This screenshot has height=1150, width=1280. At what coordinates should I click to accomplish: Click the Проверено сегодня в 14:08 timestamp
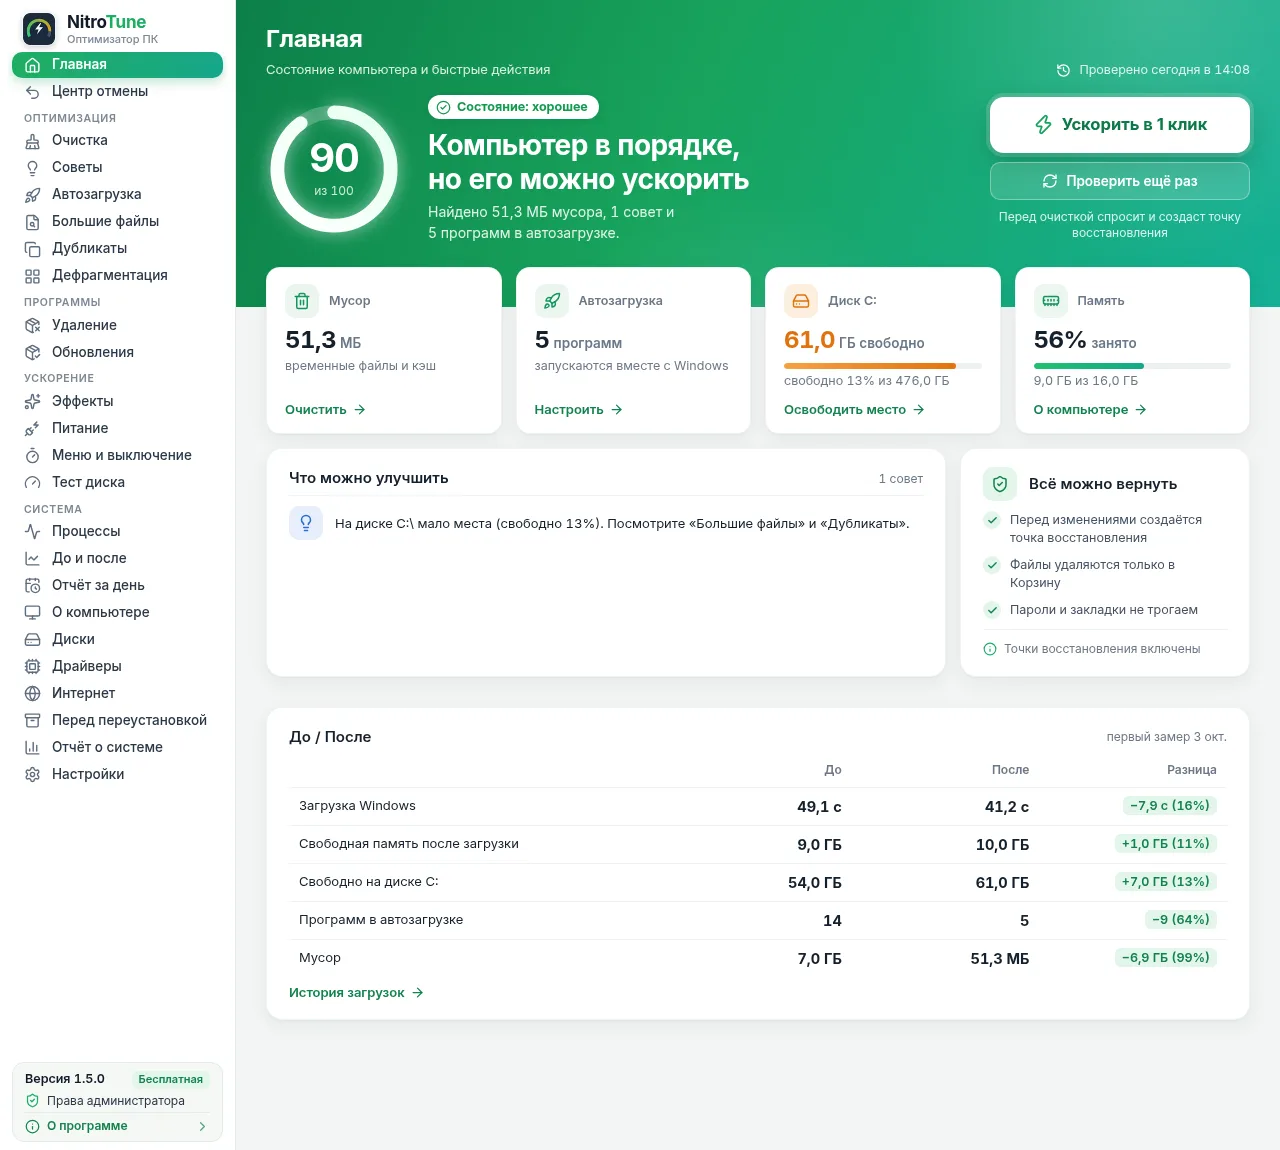pos(1154,70)
